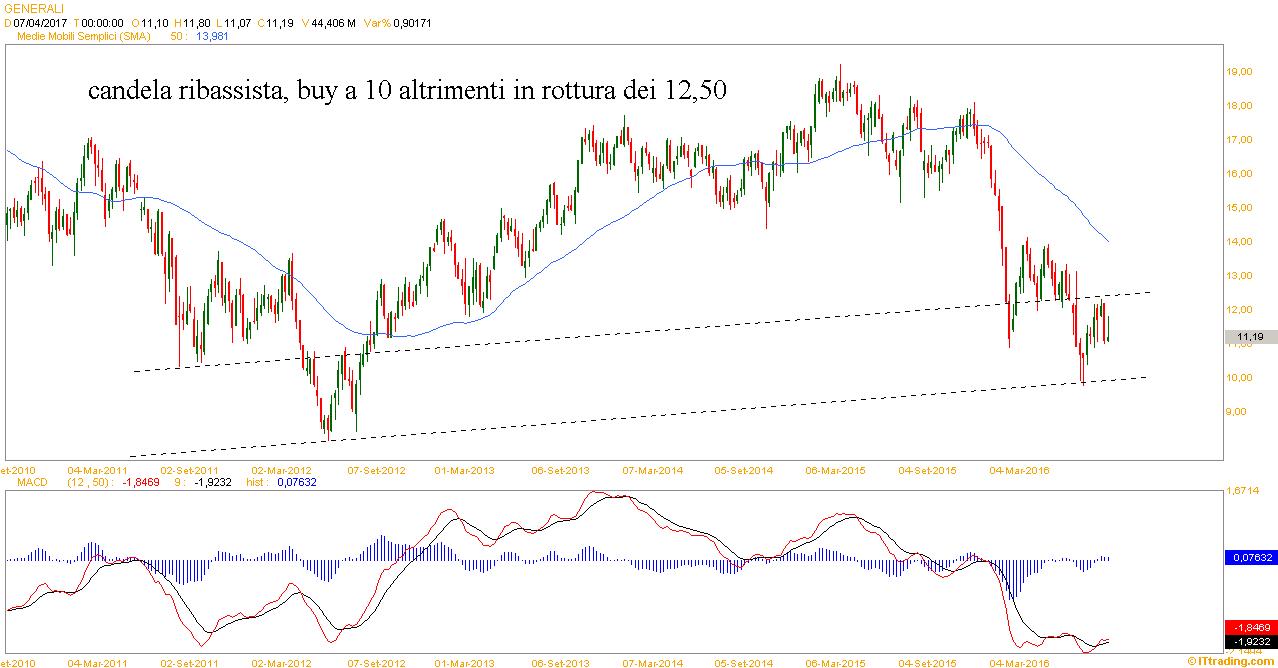Click the GENERALI ticker title

[34, 7]
